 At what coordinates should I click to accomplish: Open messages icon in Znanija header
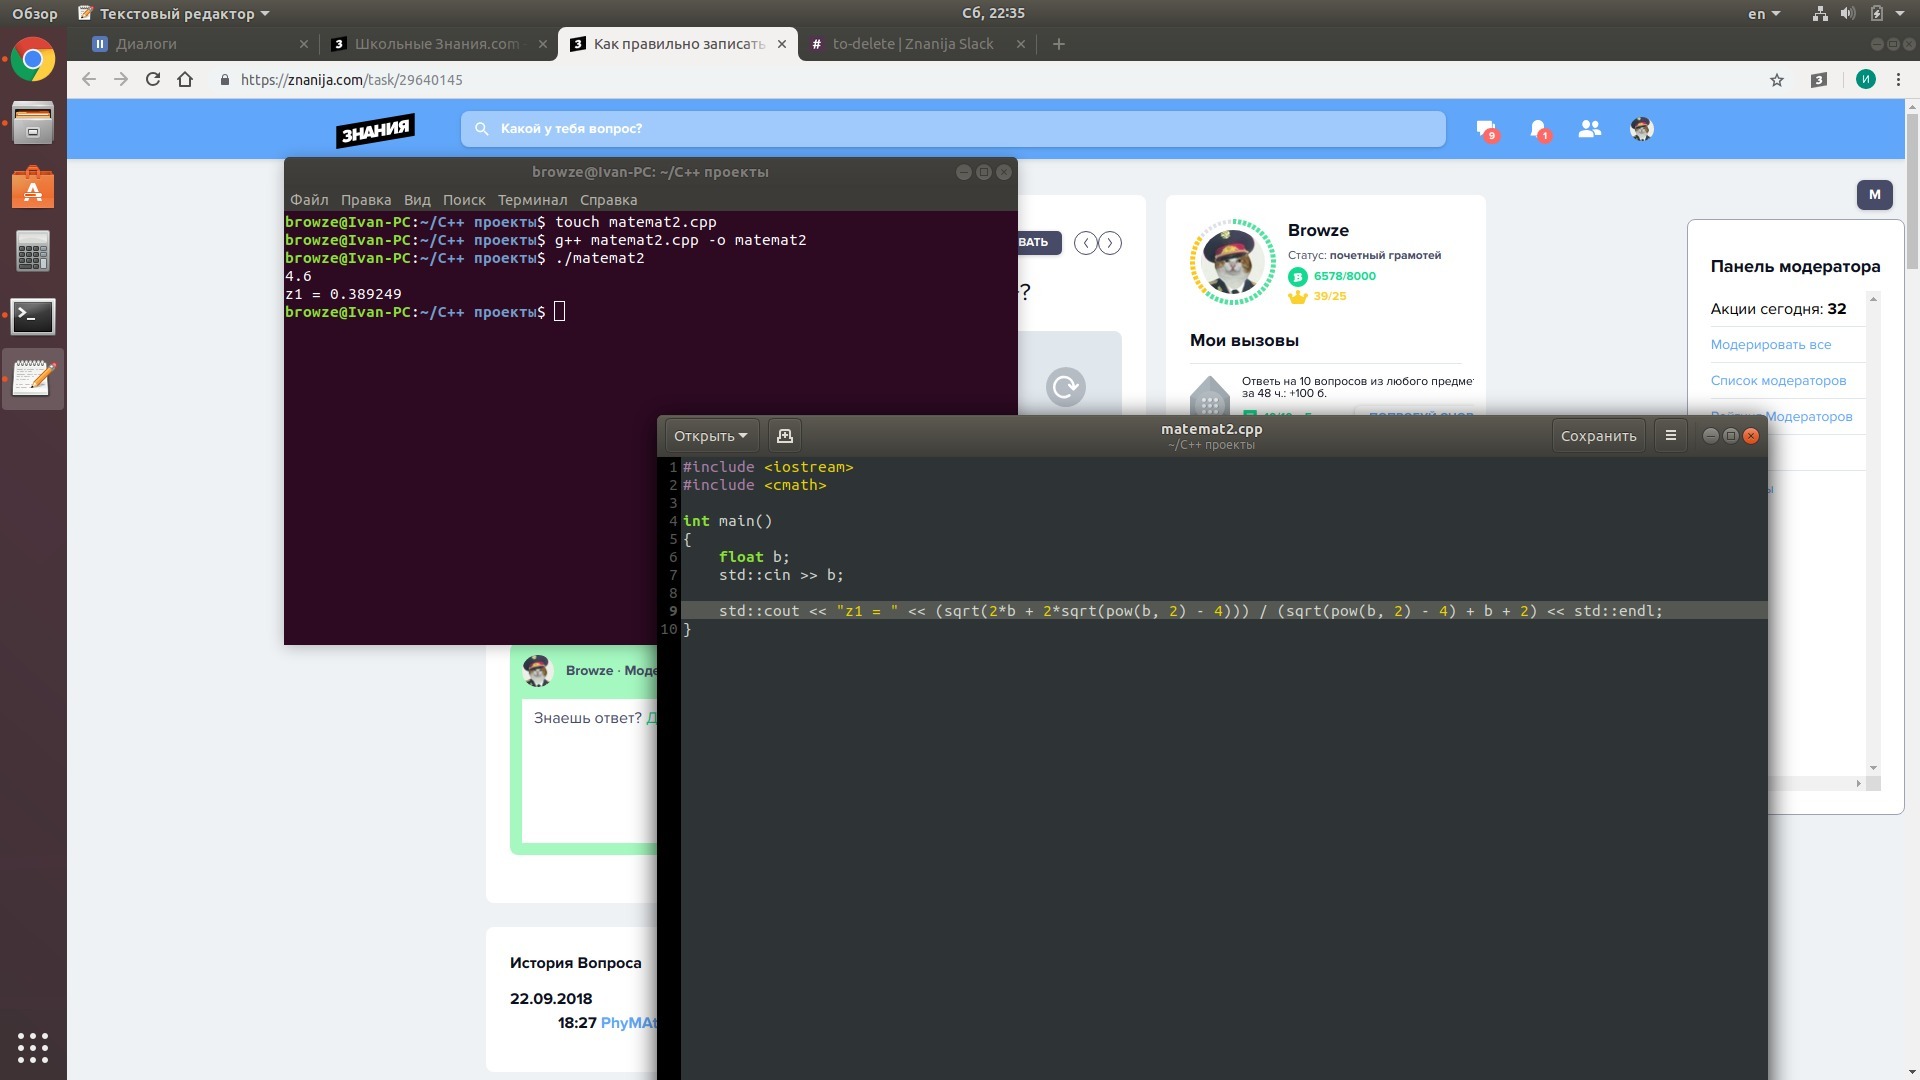click(x=1485, y=129)
